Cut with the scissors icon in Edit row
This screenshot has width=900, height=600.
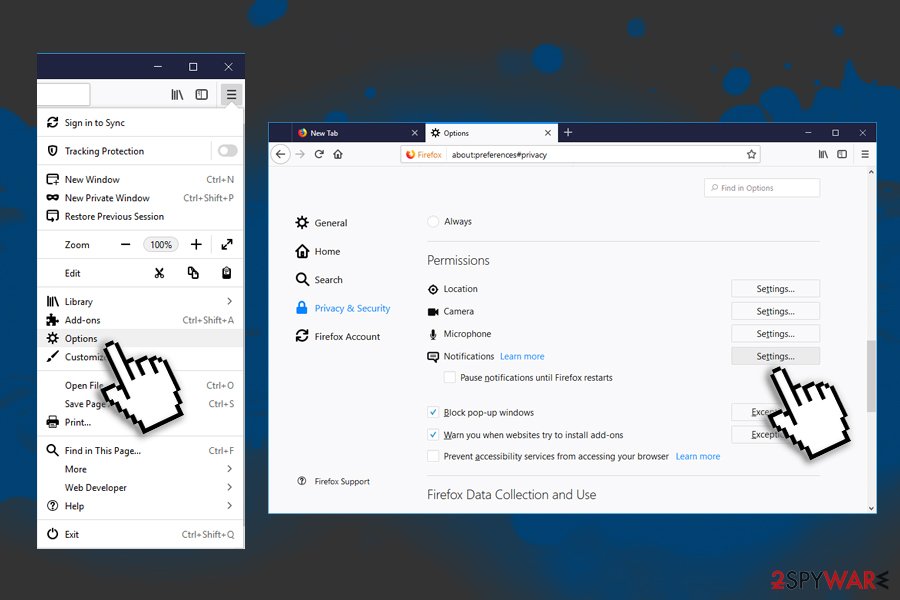160,273
